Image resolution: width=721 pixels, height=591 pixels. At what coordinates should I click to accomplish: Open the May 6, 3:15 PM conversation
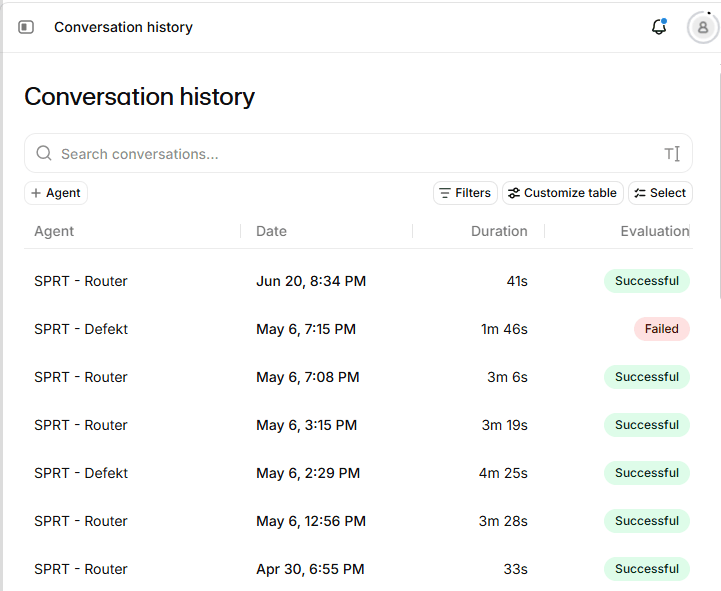click(358, 425)
